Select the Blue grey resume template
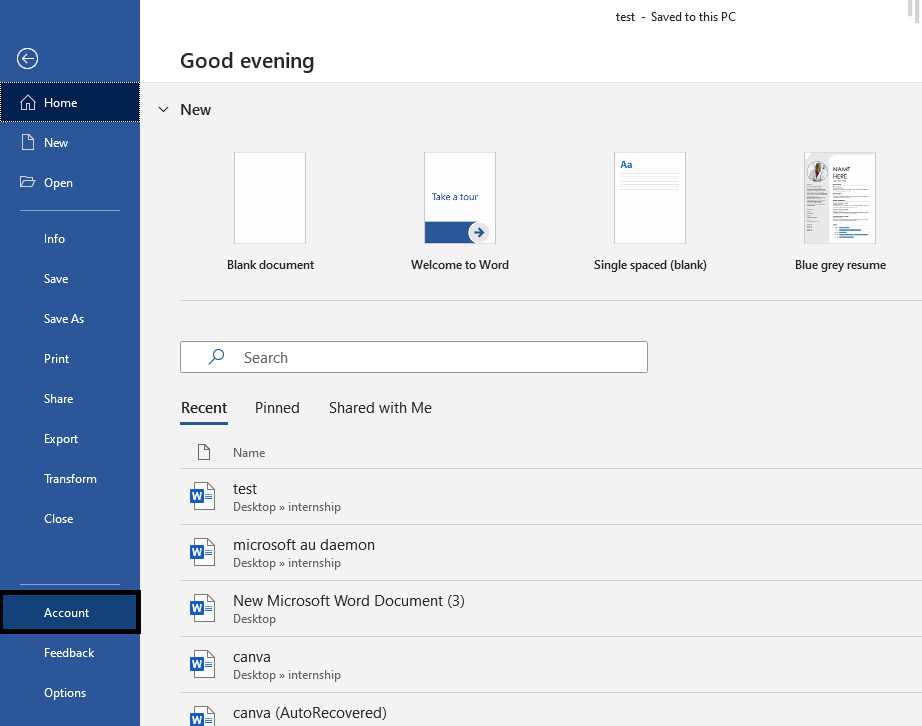This screenshot has width=922, height=726. point(840,198)
